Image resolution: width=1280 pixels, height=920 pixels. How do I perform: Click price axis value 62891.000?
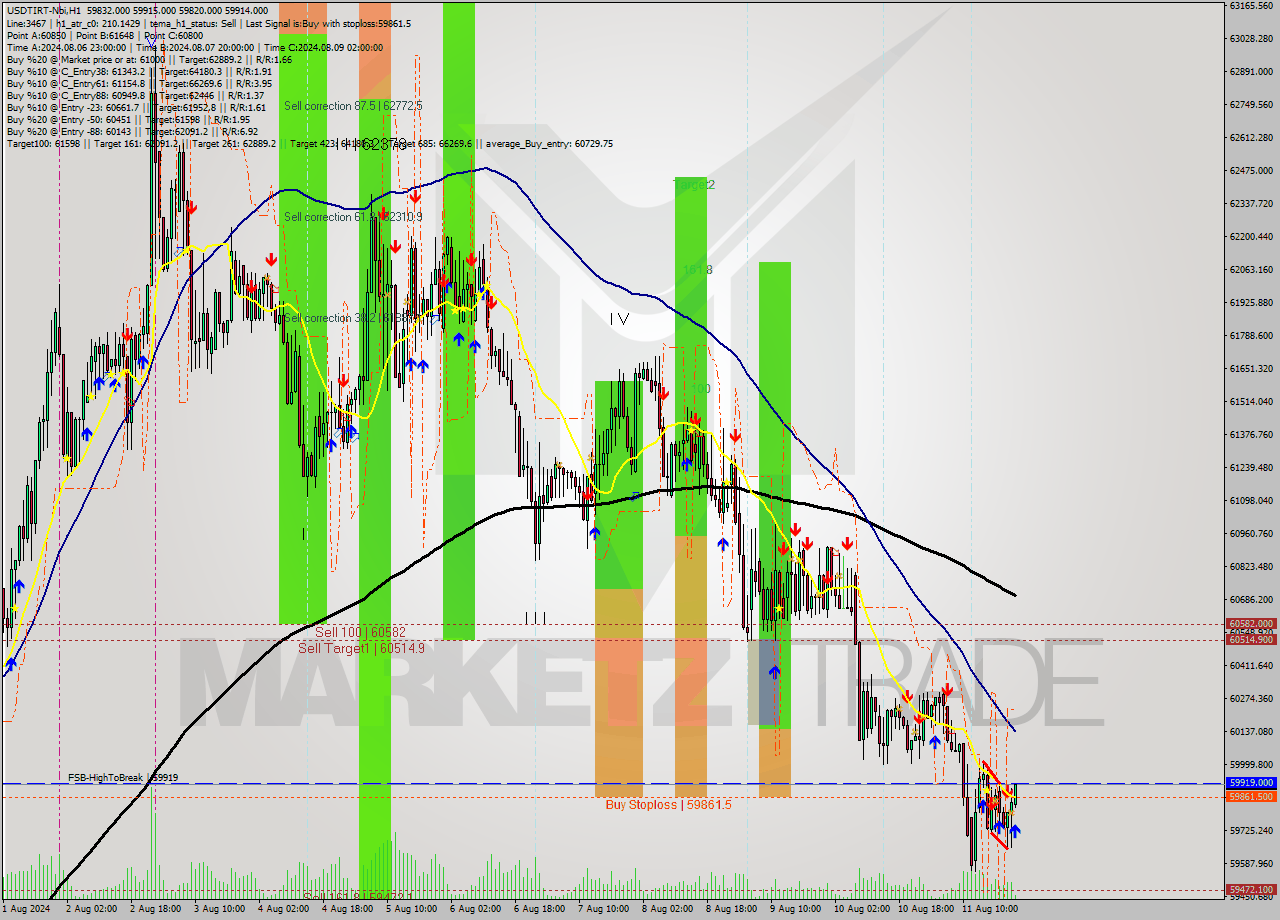click(1250, 71)
